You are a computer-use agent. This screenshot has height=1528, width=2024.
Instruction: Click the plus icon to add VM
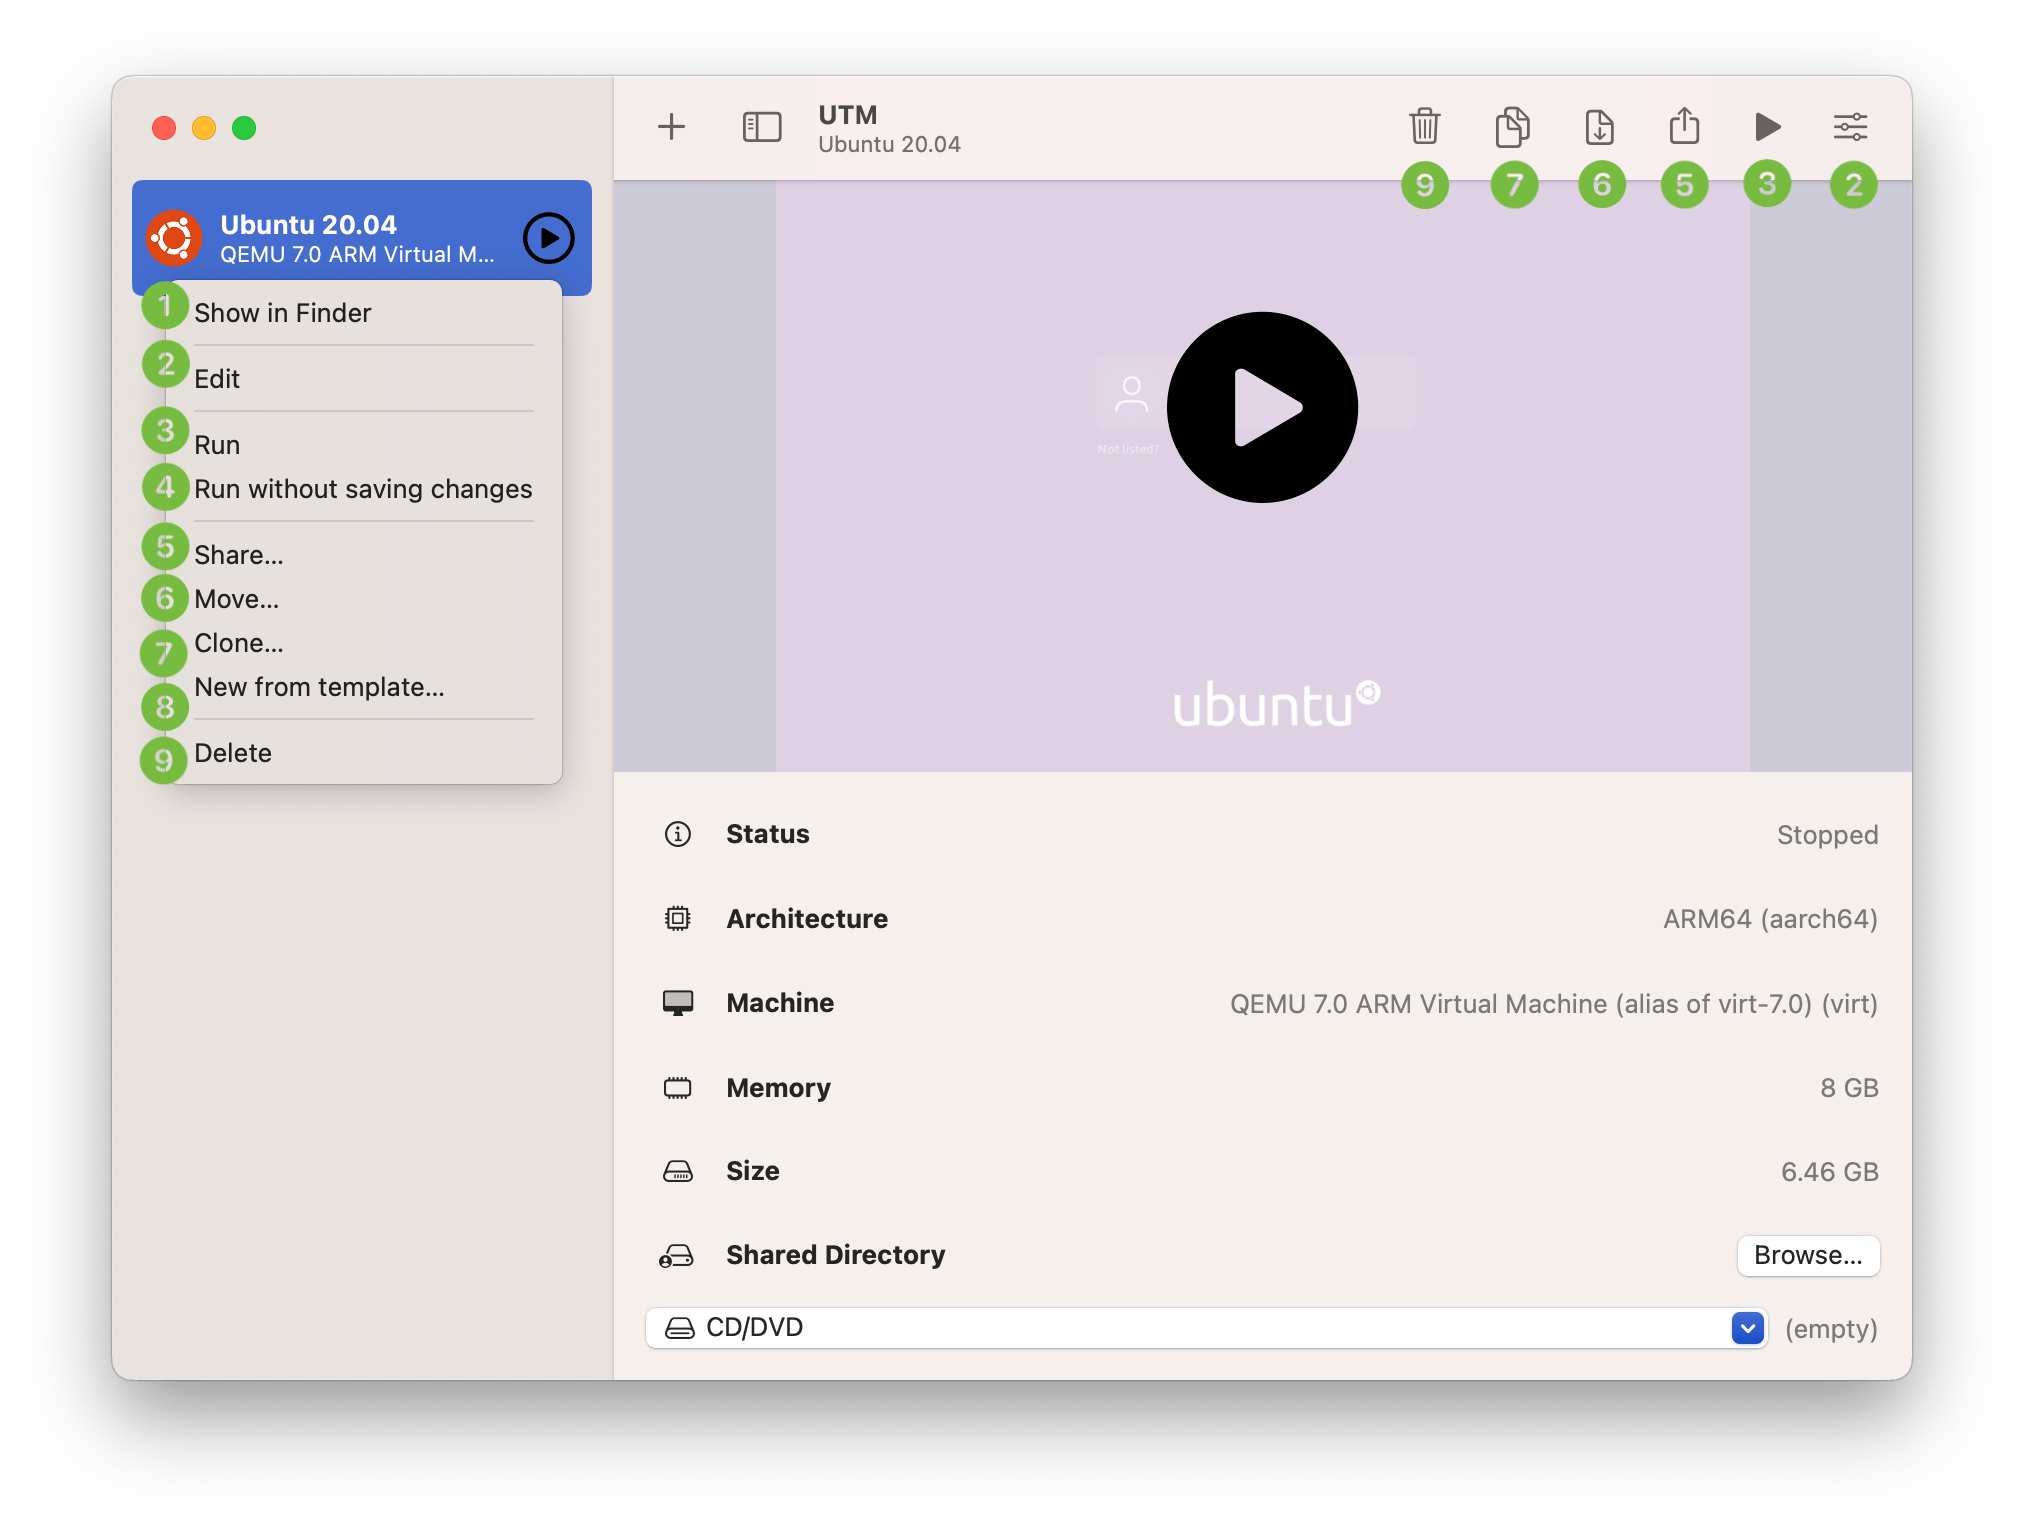click(671, 127)
